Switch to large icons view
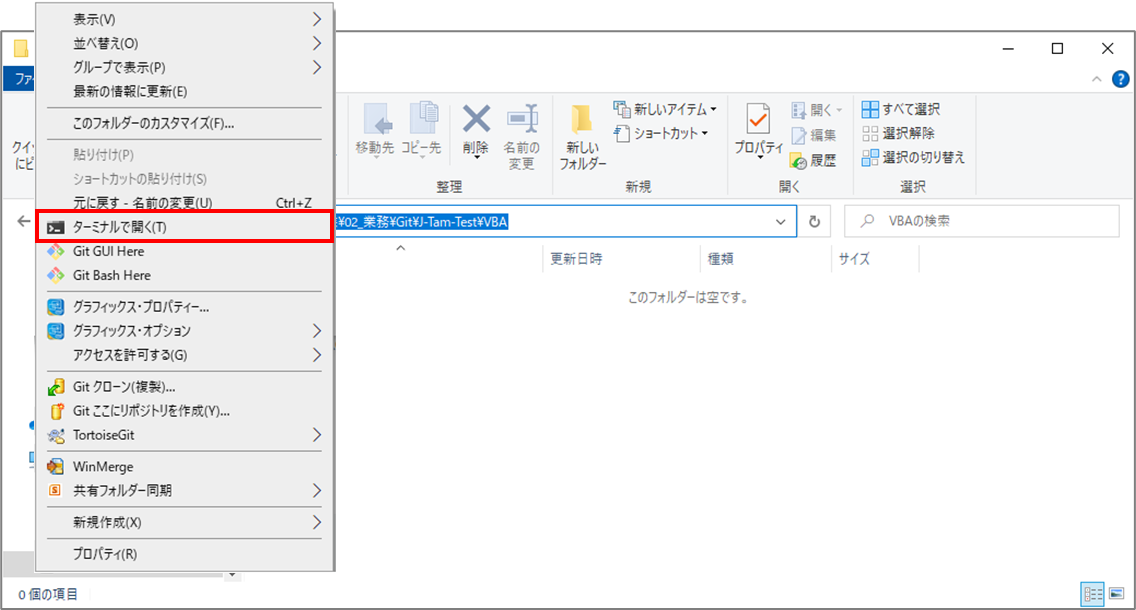This screenshot has height=610, width=1136. coord(1116,594)
